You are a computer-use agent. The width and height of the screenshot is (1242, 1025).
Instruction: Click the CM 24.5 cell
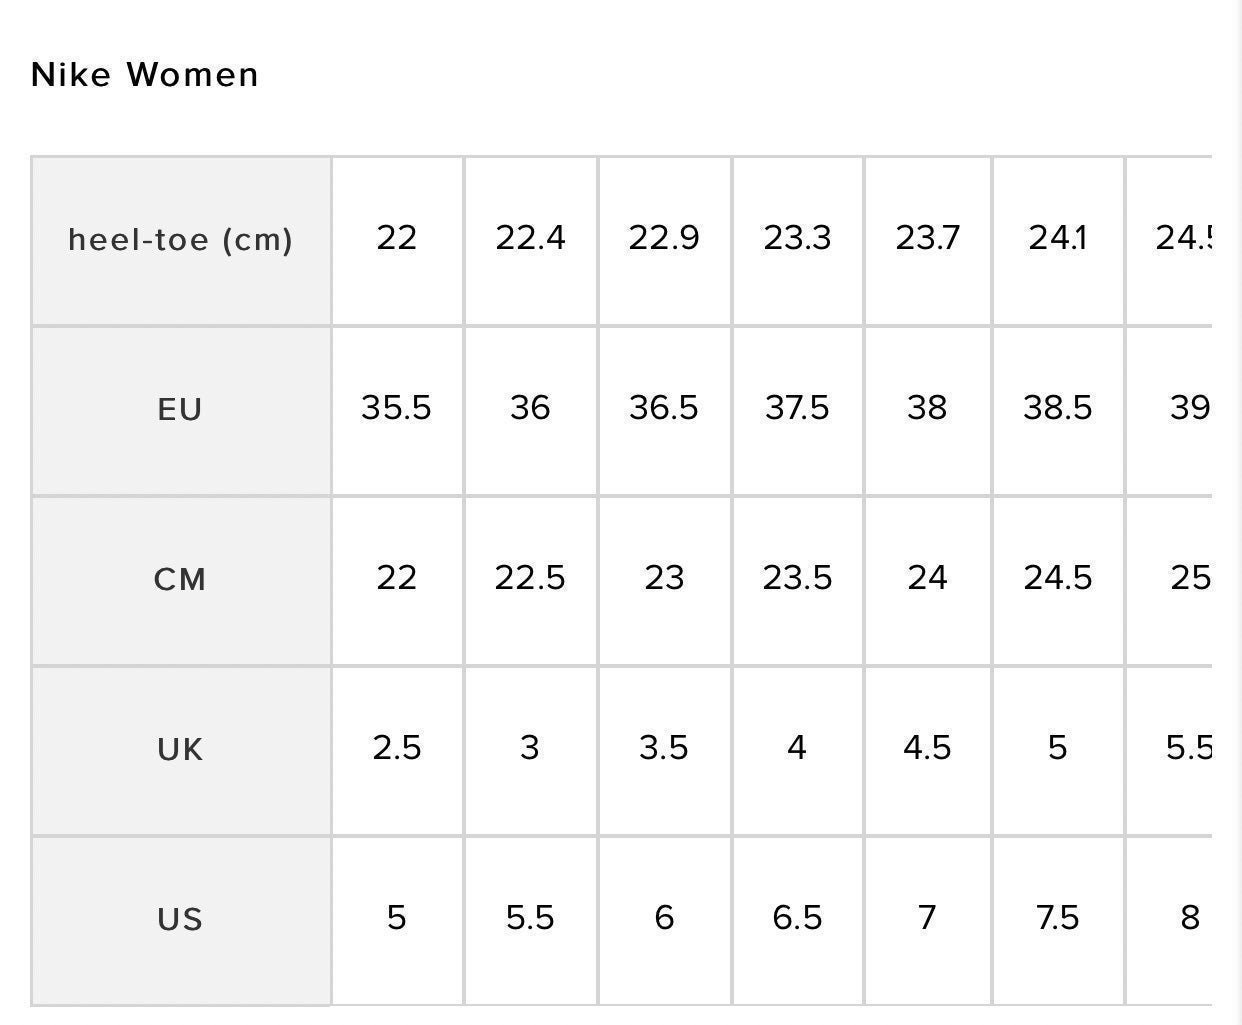click(x=1058, y=581)
